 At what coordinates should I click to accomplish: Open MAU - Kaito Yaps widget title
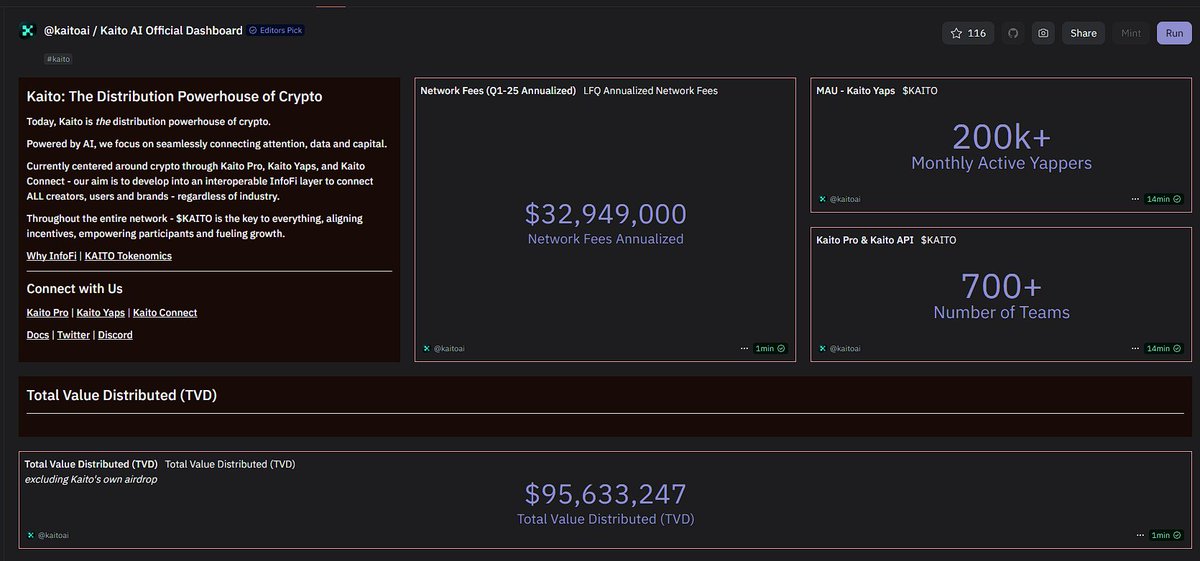(x=856, y=90)
